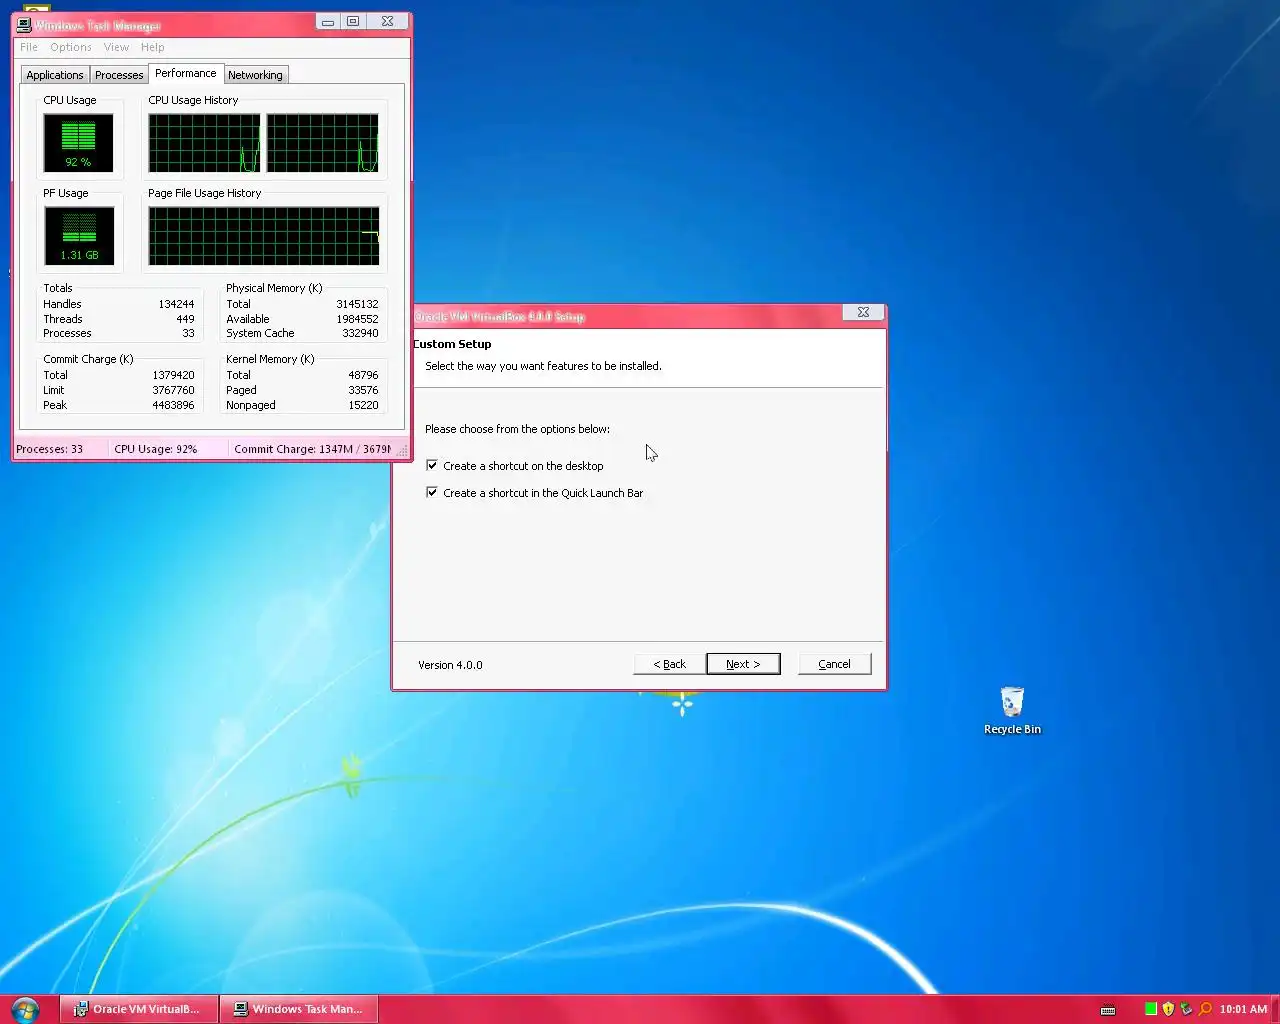The image size is (1280, 1024).
Task: Switch to the Networking tab
Action: (255, 75)
